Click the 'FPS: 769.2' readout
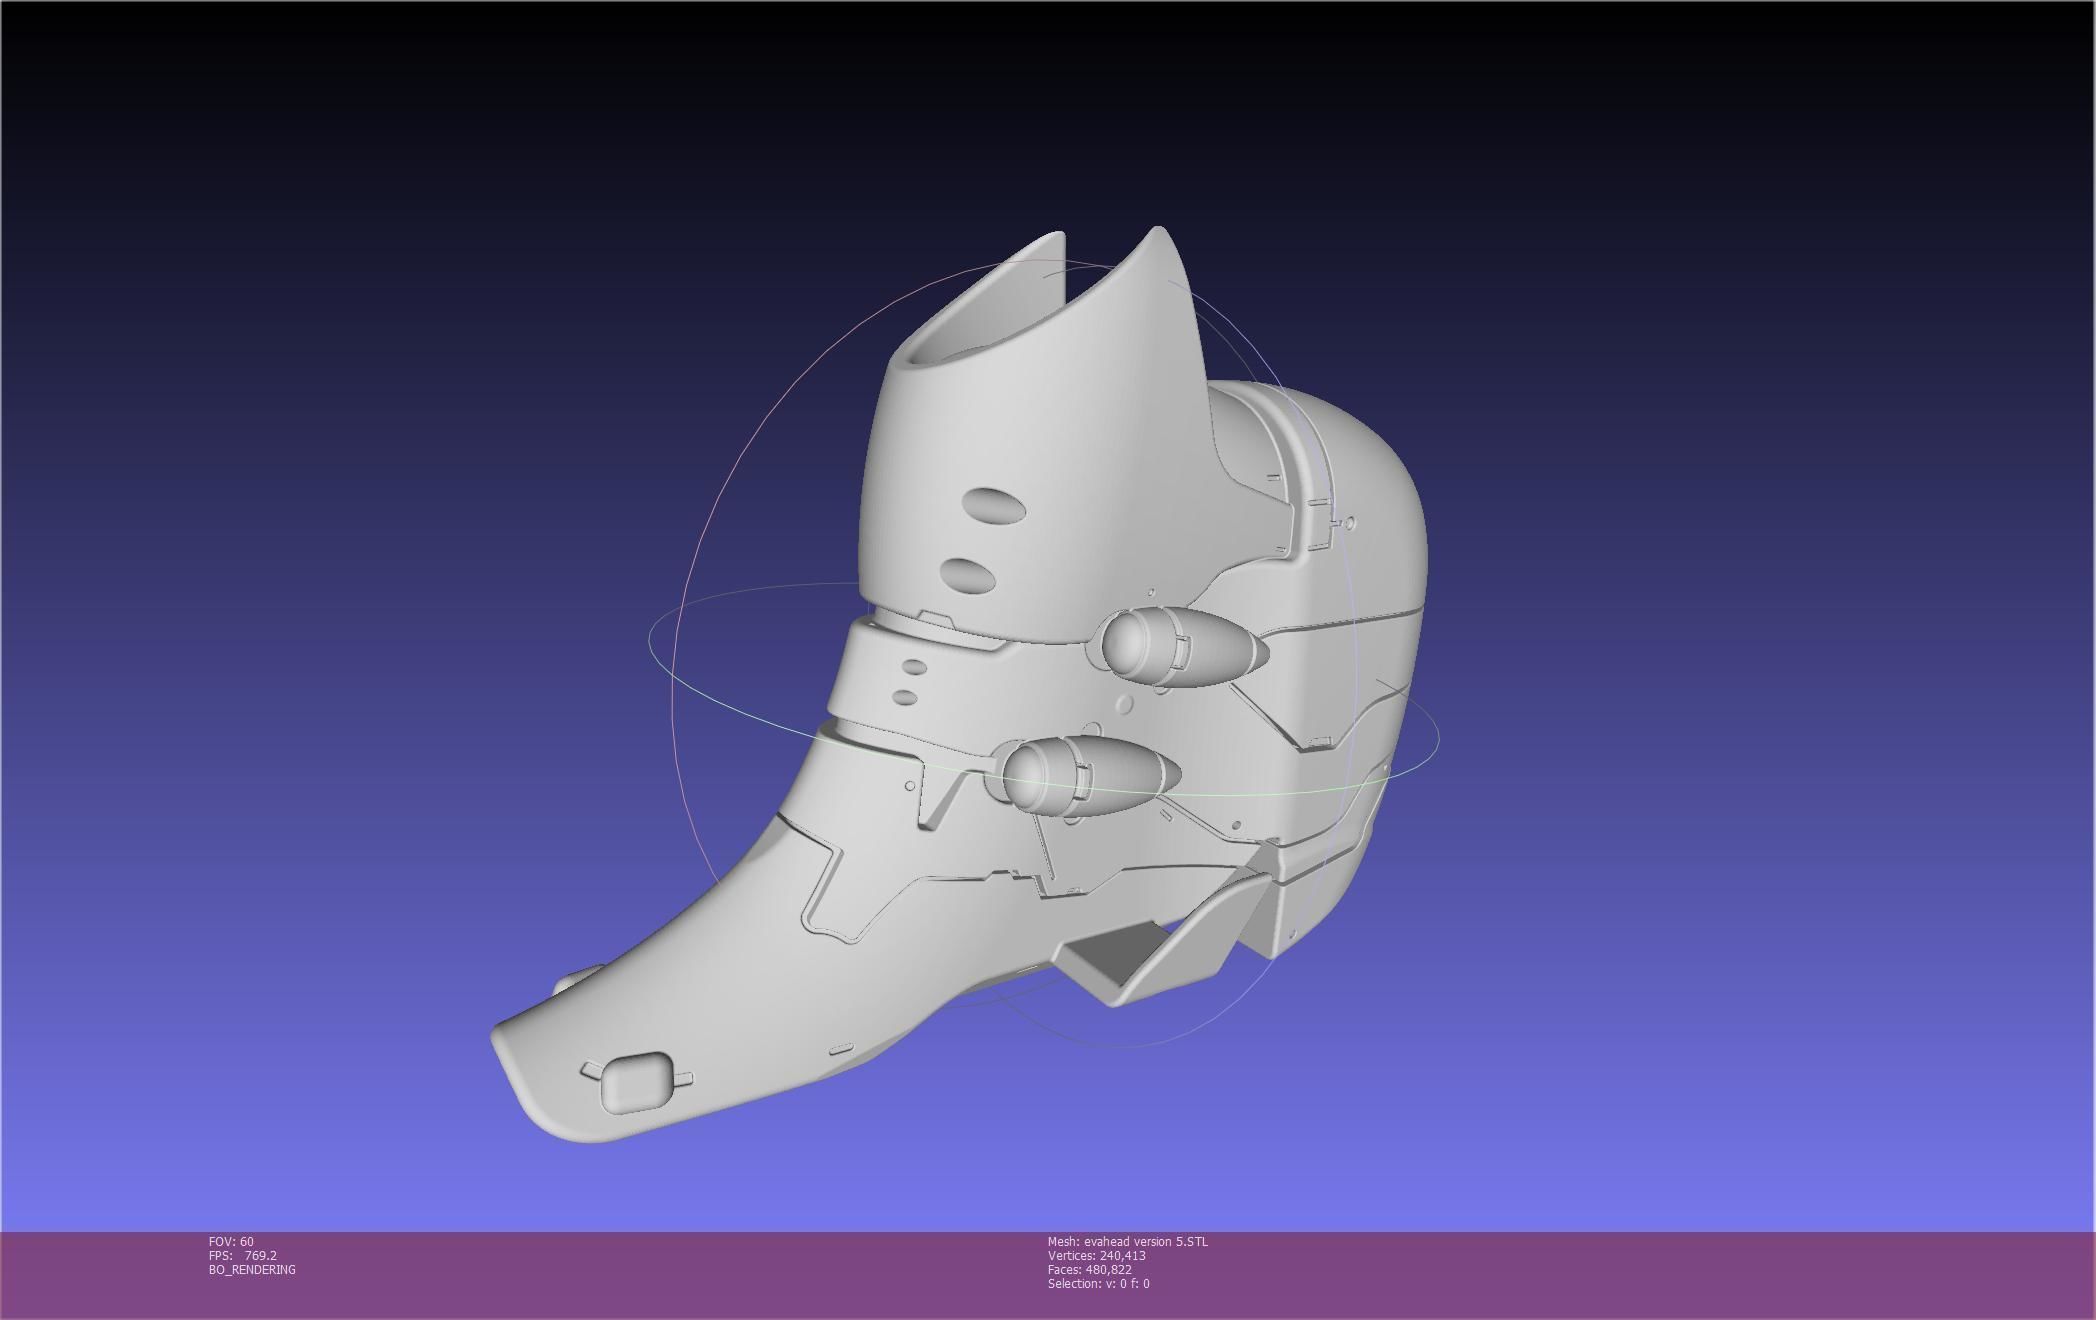2096x1320 pixels. (243, 1255)
